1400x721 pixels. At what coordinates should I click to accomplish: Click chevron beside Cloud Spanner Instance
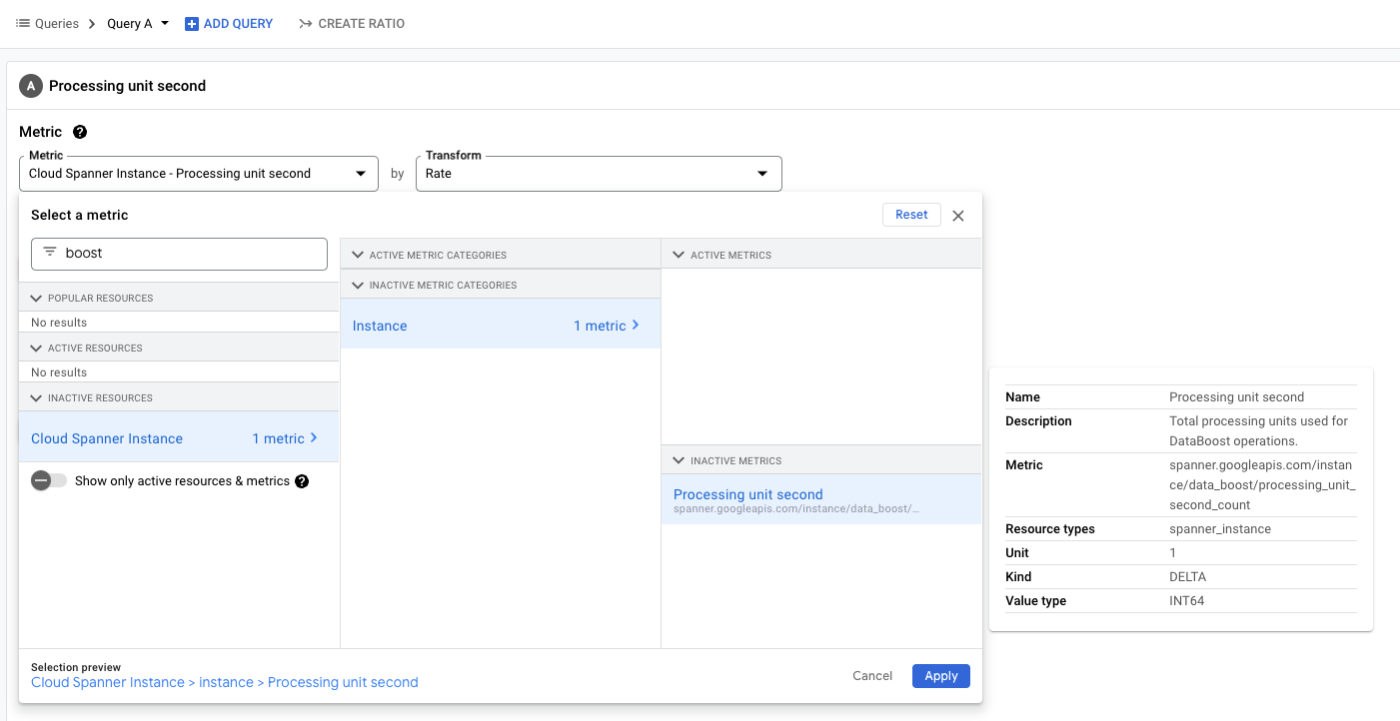point(314,438)
